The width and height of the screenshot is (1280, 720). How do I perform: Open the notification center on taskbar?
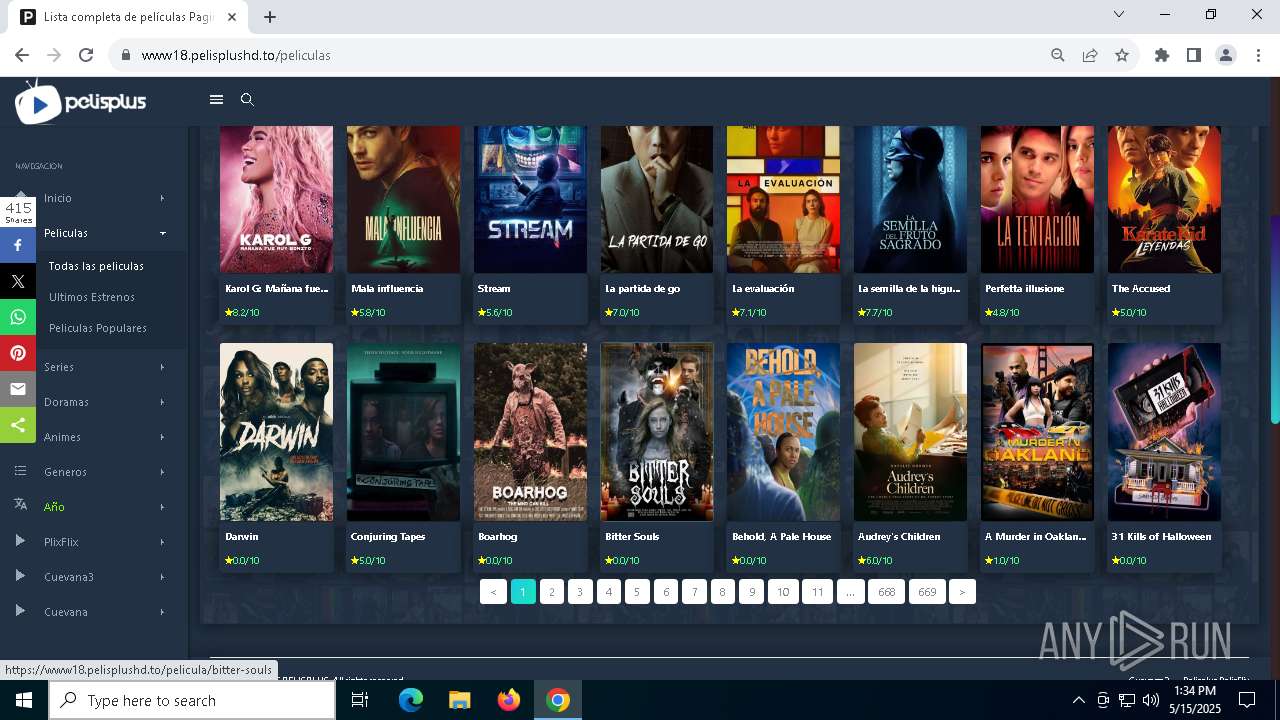tap(1246, 700)
